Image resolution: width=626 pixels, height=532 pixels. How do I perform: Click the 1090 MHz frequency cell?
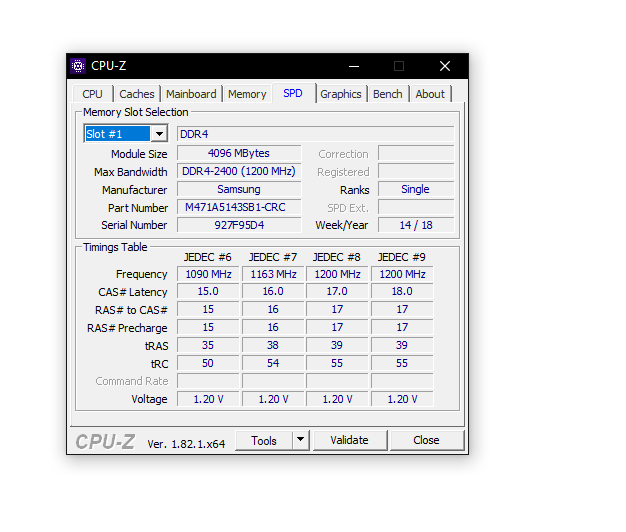point(208,274)
